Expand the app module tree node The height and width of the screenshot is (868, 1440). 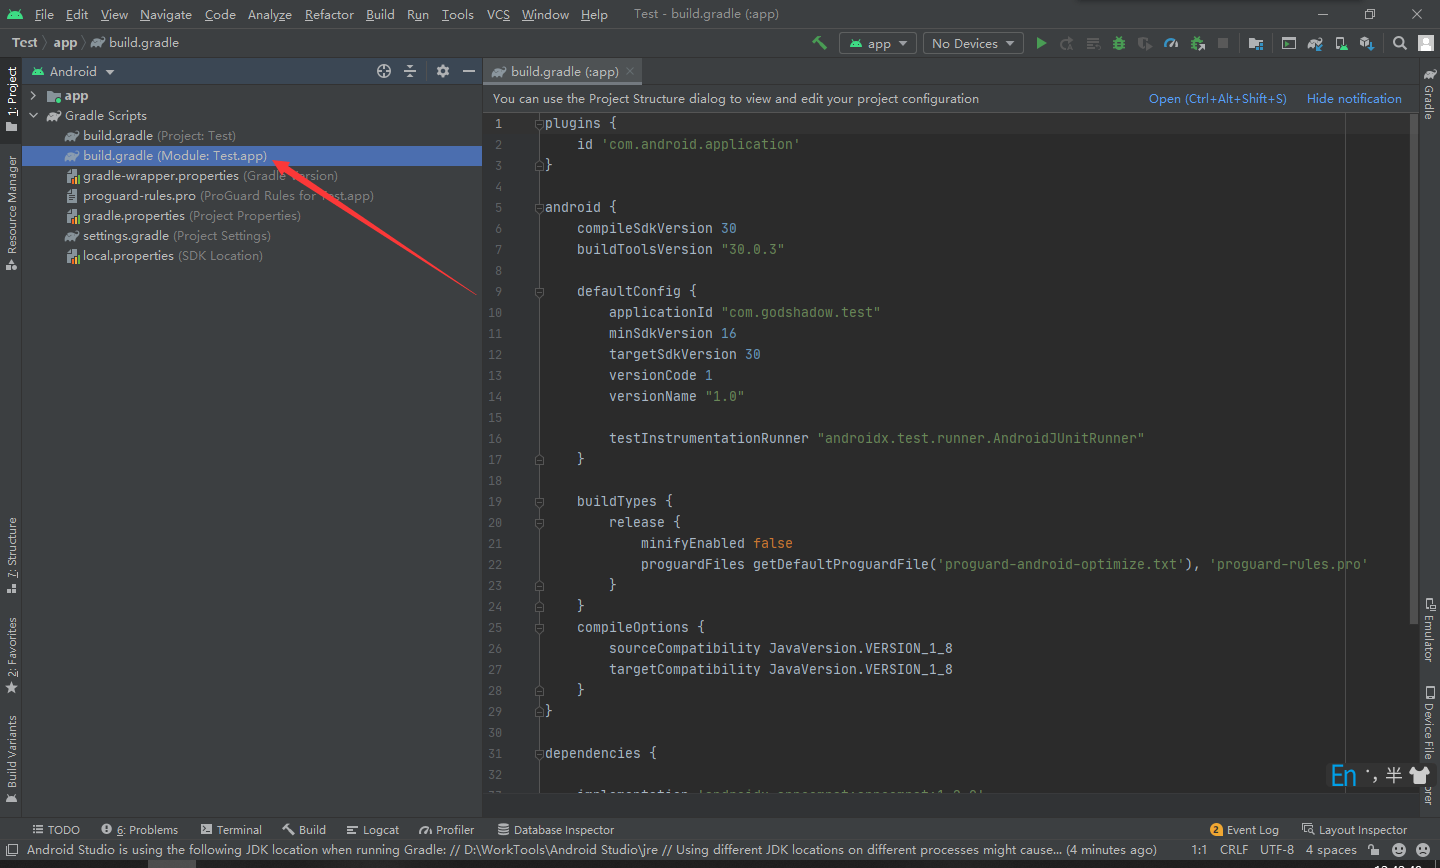[x=34, y=96]
